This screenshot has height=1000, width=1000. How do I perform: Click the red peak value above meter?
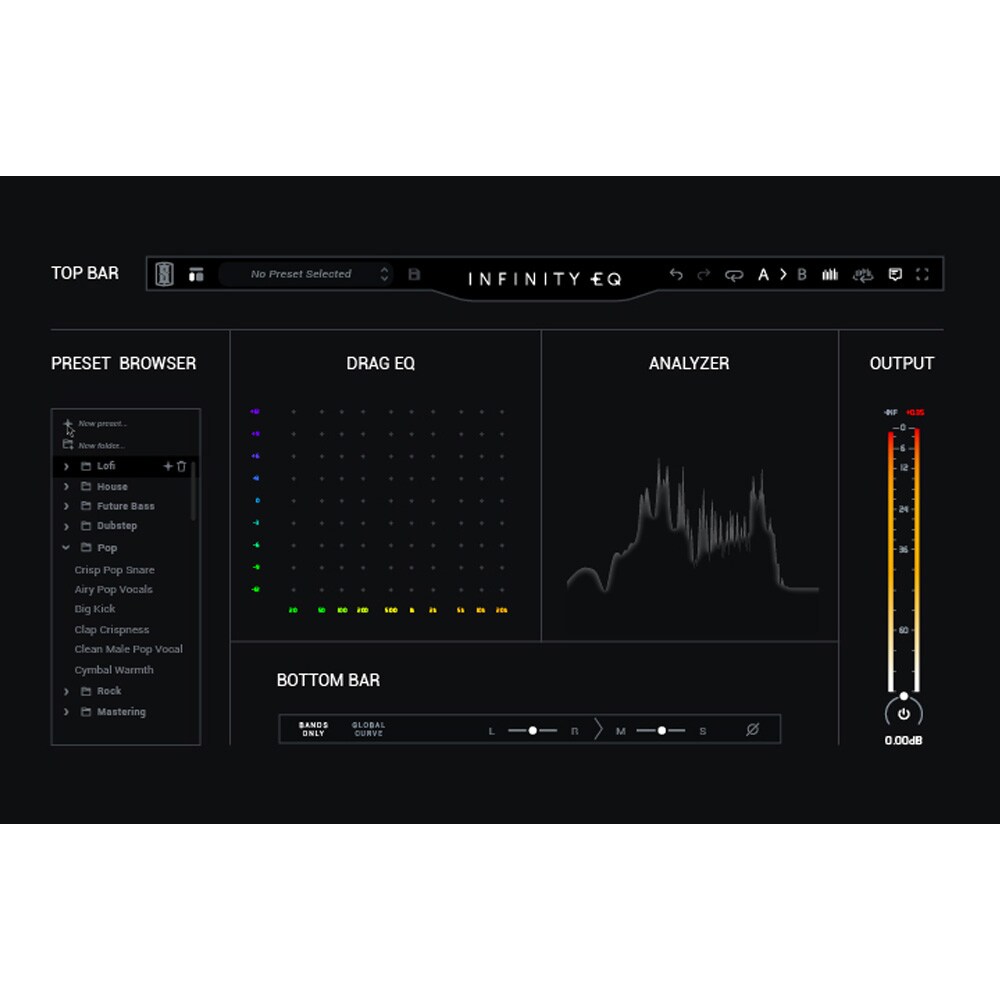point(915,413)
